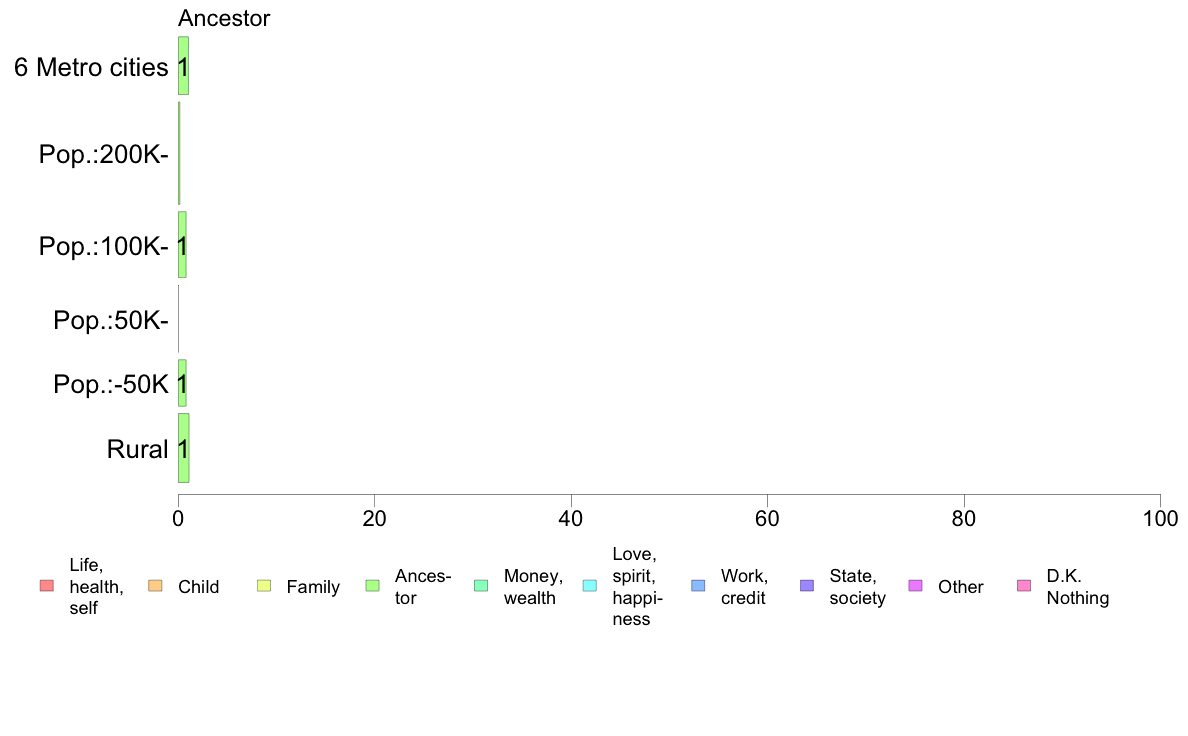Click the Pop.:100K- bar

coord(182,245)
